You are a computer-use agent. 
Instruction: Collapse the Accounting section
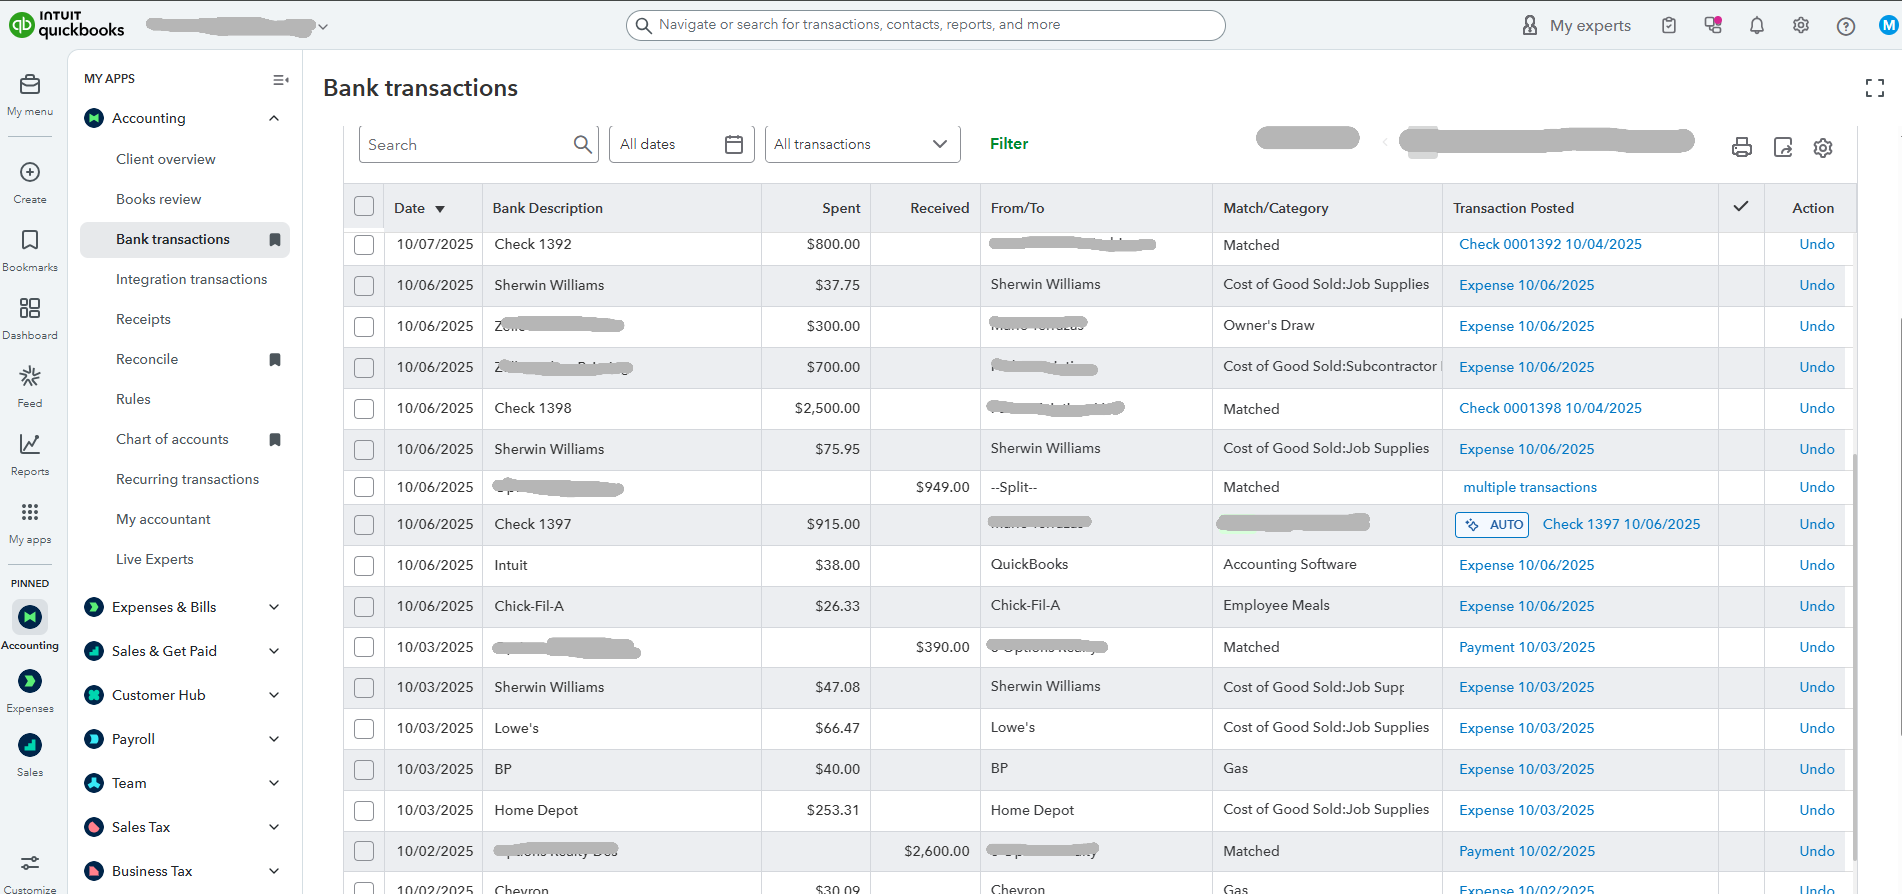coord(274,118)
